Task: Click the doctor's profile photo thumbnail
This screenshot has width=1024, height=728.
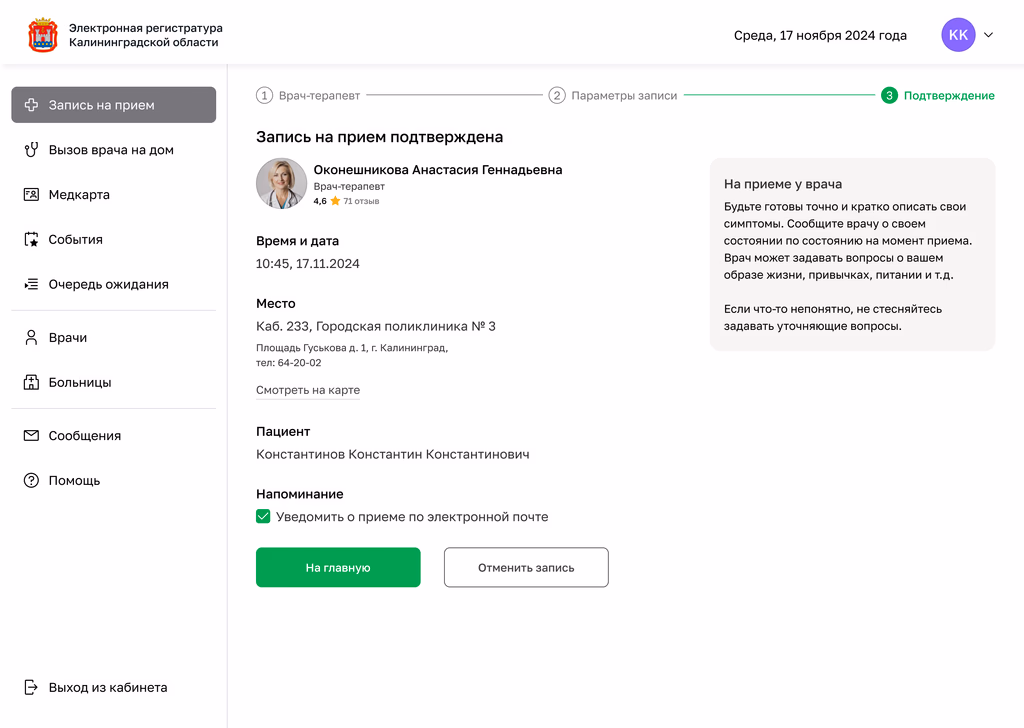Action: [281, 184]
